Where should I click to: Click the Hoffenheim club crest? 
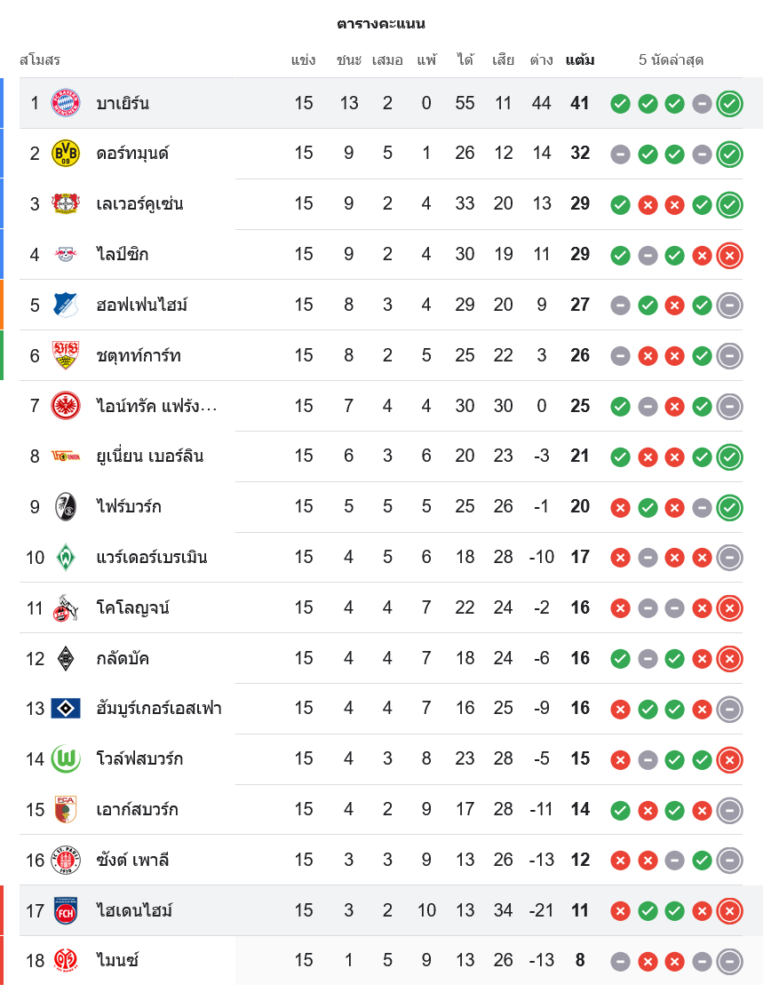(66, 305)
